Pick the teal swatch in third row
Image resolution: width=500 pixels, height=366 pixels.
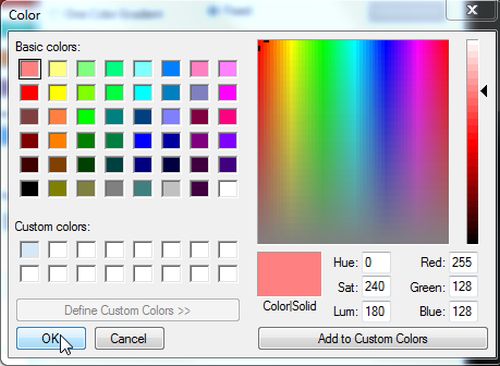point(114,117)
